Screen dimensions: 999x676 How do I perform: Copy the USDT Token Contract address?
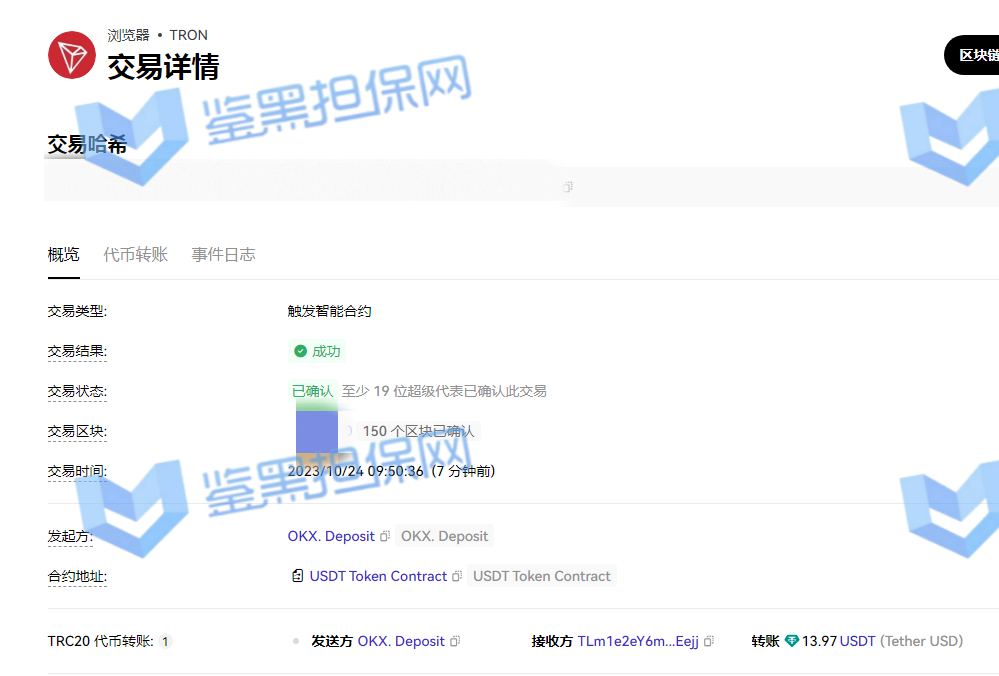[457, 577]
